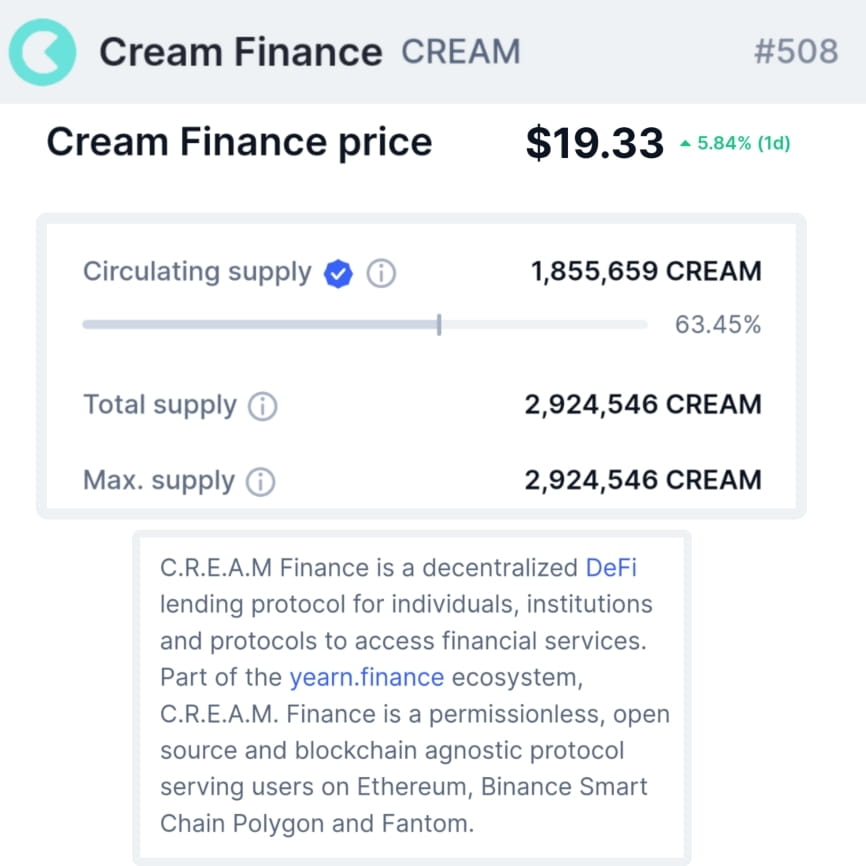Click the verified badge next to Circulating supply
The height and width of the screenshot is (866, 866).
pyautogui.click(x=338, y=272)
